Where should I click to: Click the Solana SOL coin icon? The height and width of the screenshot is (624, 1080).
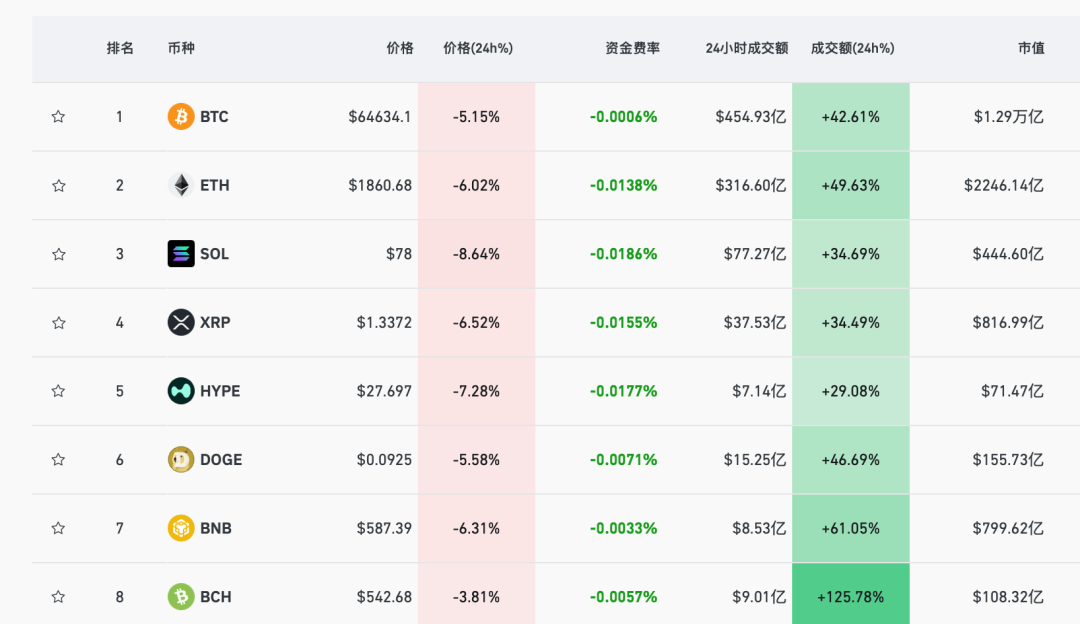181,254
